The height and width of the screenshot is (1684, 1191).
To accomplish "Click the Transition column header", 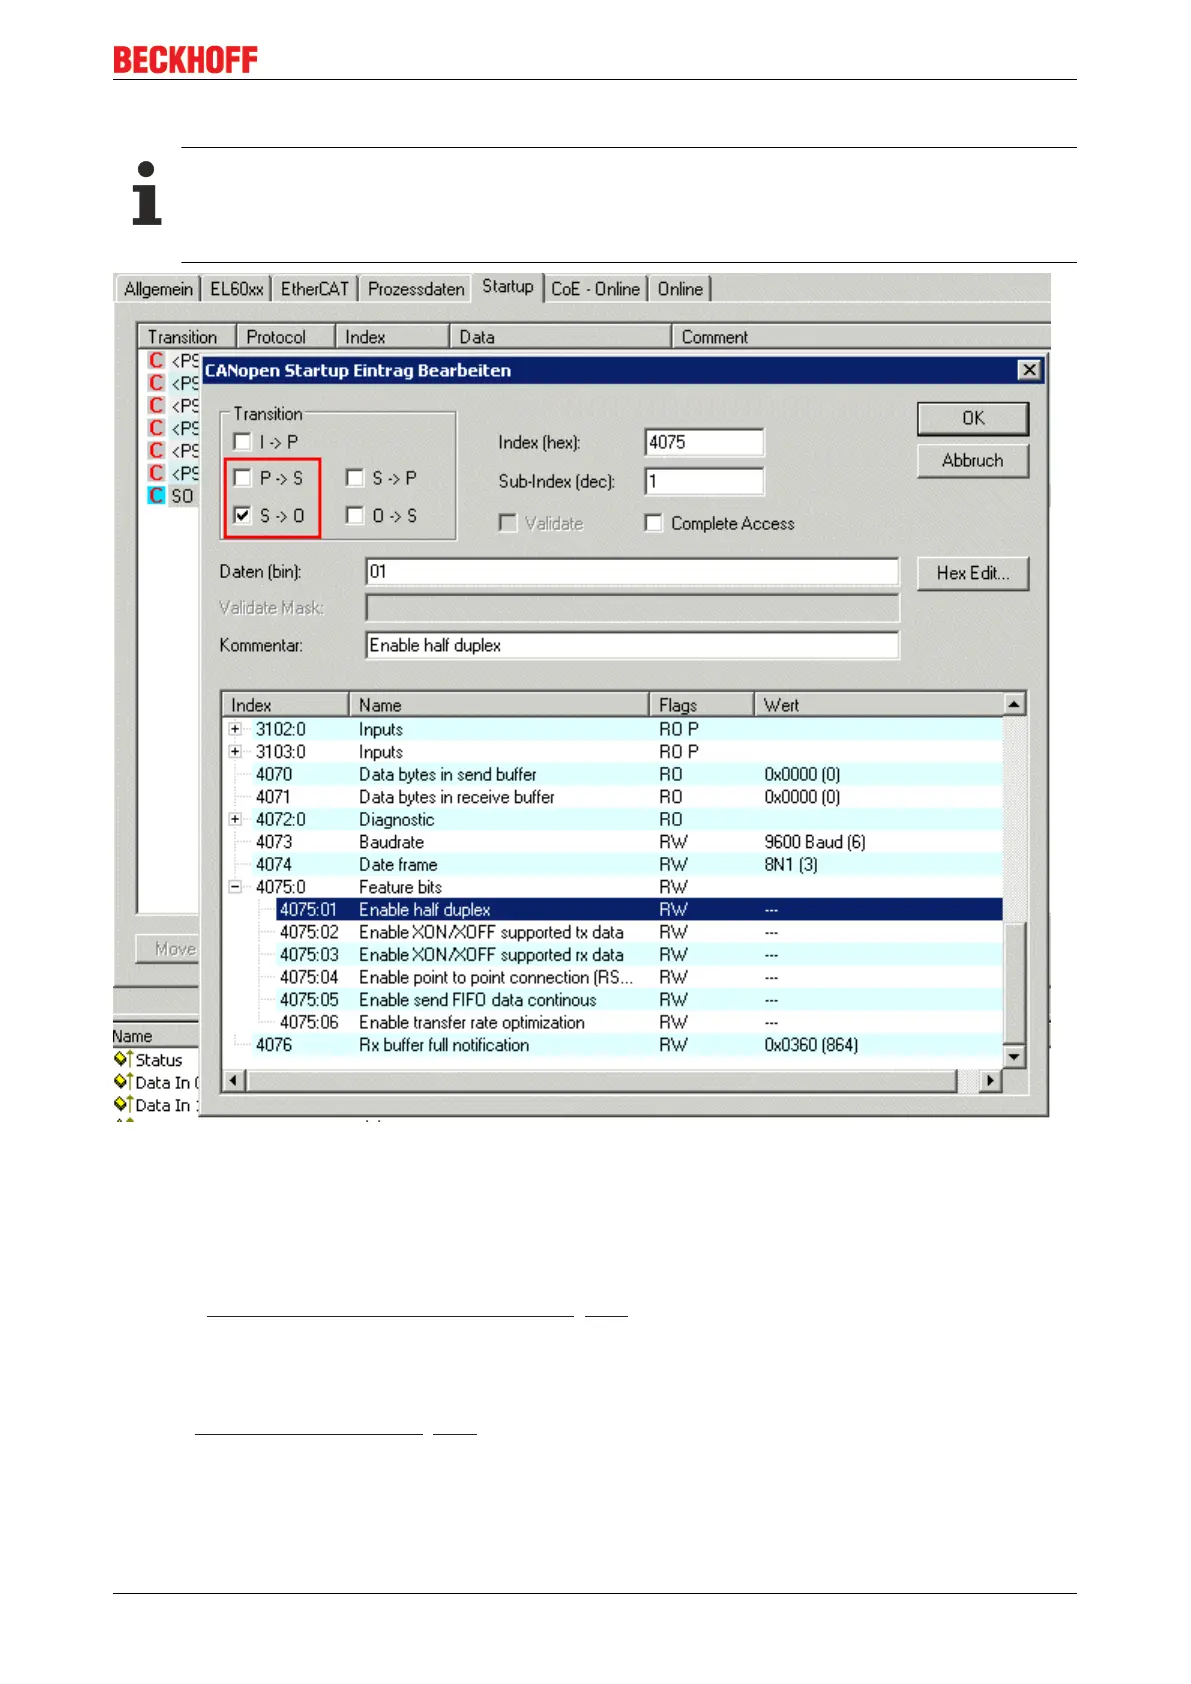I will click(x=187, y=337).
